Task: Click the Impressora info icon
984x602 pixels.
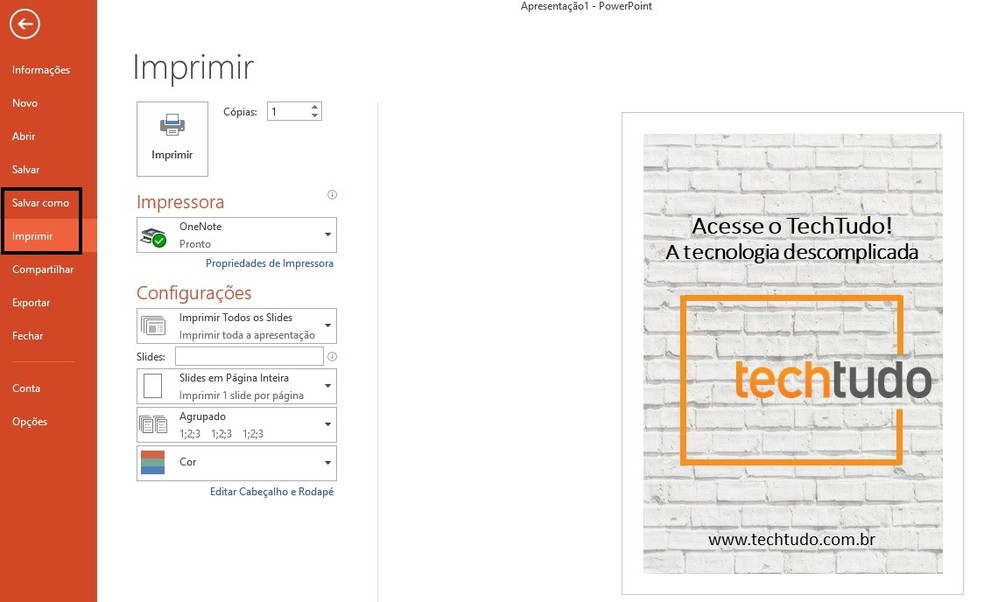Action: [x=332, y=195]
